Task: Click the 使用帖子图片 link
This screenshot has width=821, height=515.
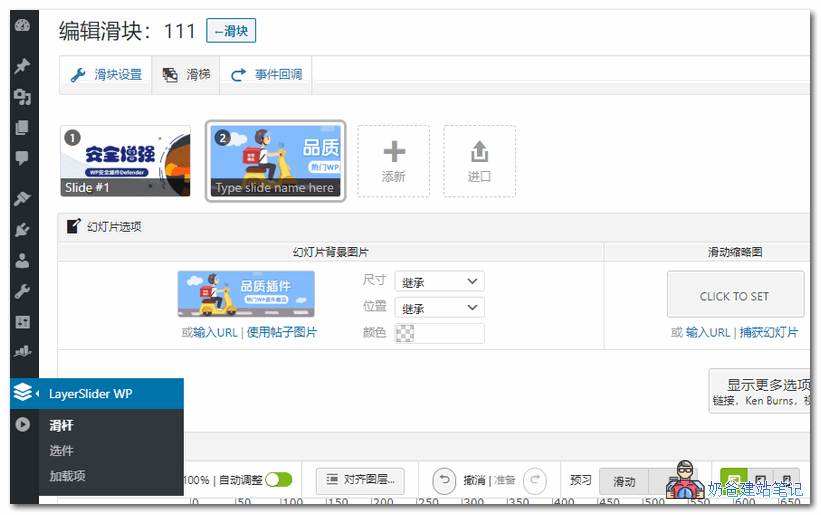Action: [x=282, y=332]
